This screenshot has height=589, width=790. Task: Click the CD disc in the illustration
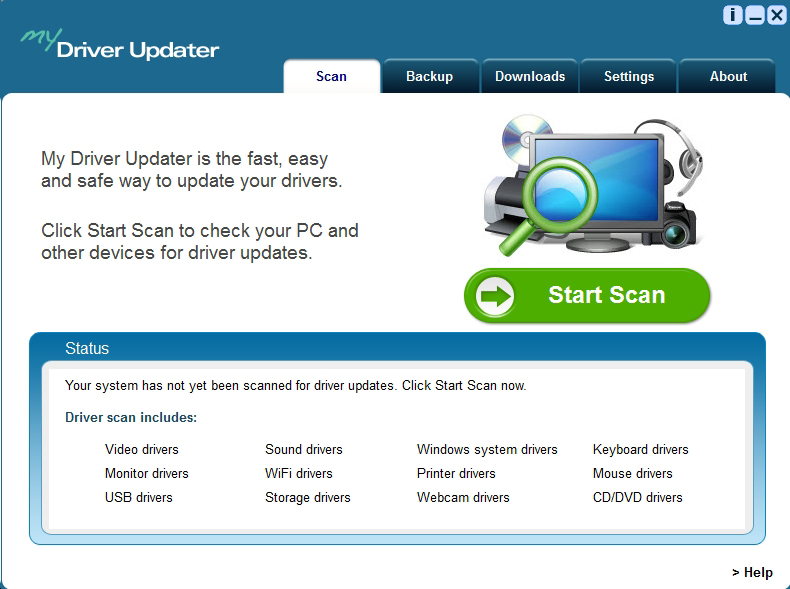(x=527, y=137)
